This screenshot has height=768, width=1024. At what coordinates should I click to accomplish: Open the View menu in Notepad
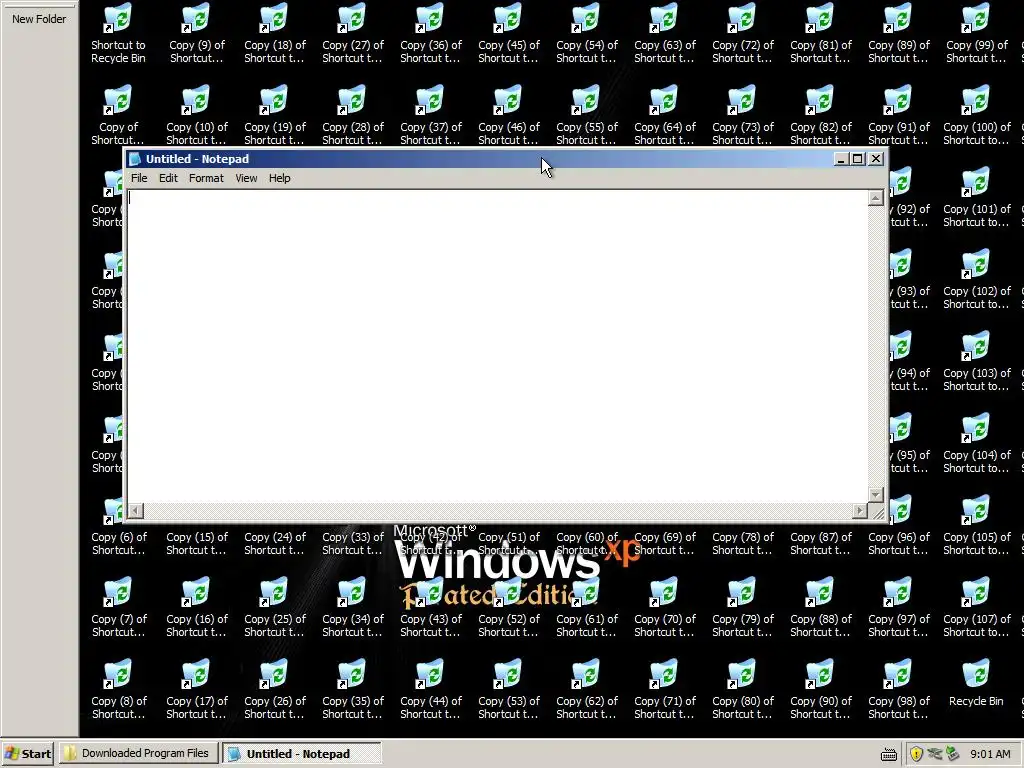tap(246, 178)
